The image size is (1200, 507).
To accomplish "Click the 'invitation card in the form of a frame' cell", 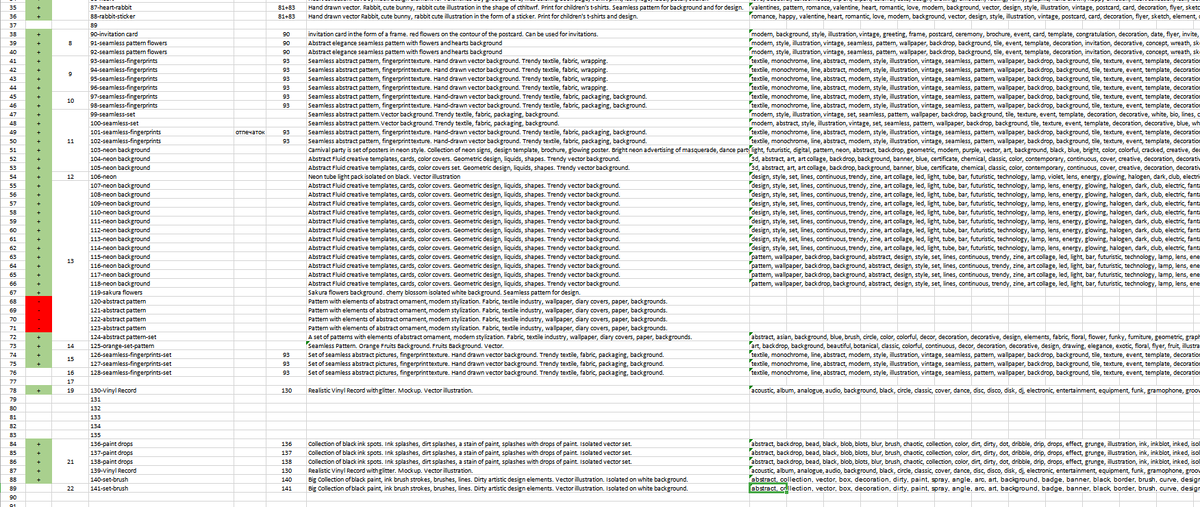I will tap(526, 35).
